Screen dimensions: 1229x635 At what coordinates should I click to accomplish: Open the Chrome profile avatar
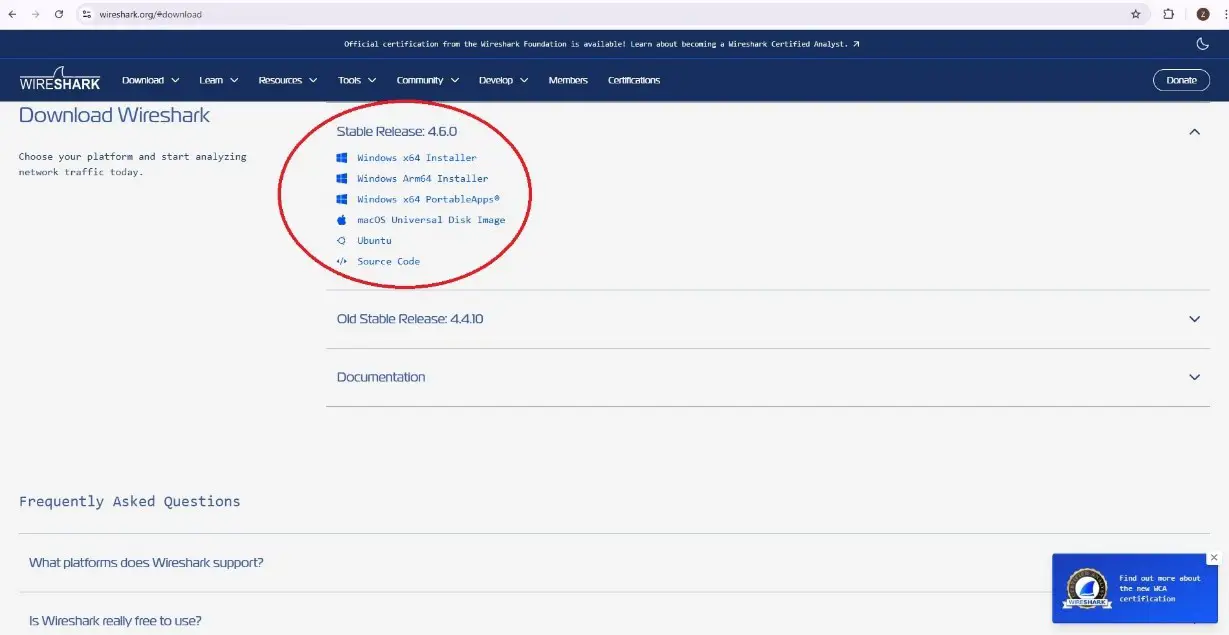pos(1203,14)
